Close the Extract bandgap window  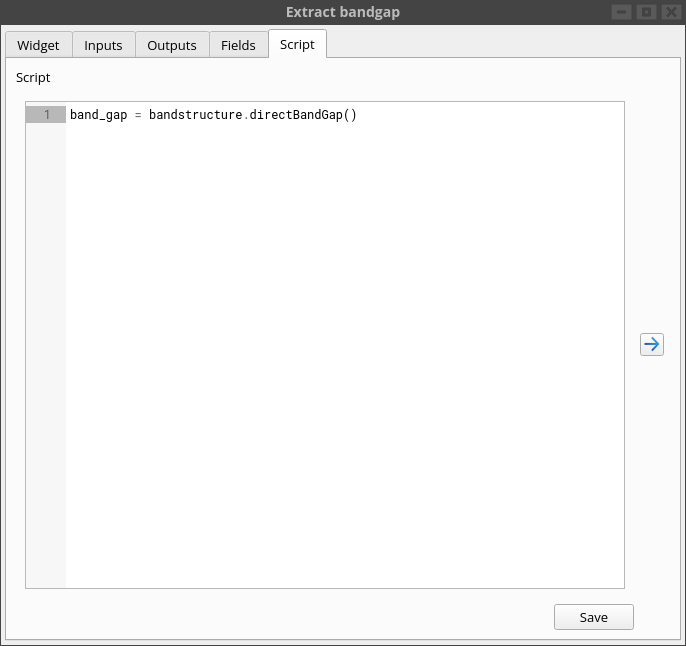(671, 12)
